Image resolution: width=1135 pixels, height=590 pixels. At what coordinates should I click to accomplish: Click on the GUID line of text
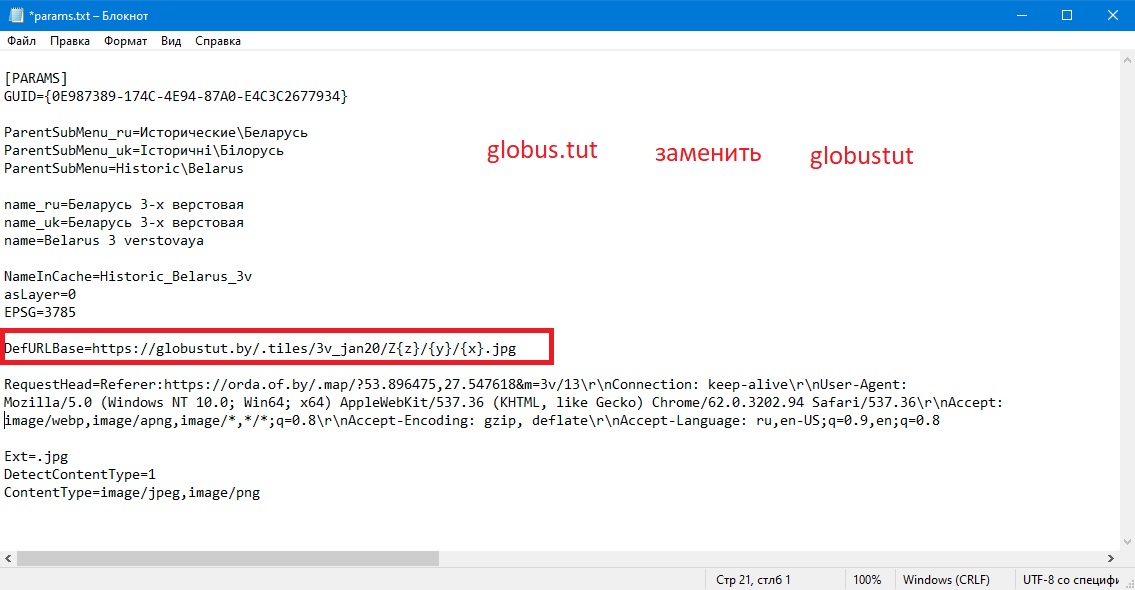tap(175, 96)
